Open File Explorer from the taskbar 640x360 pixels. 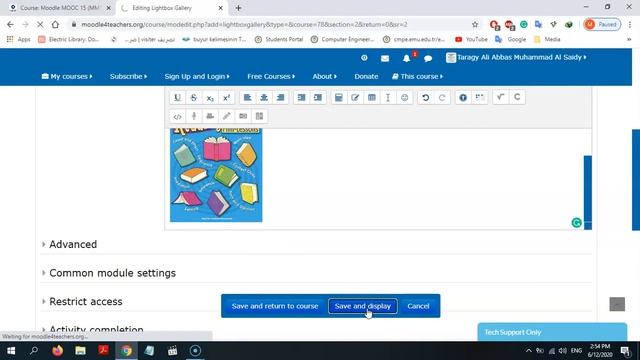pyautogui.click(x=80, y=351)
